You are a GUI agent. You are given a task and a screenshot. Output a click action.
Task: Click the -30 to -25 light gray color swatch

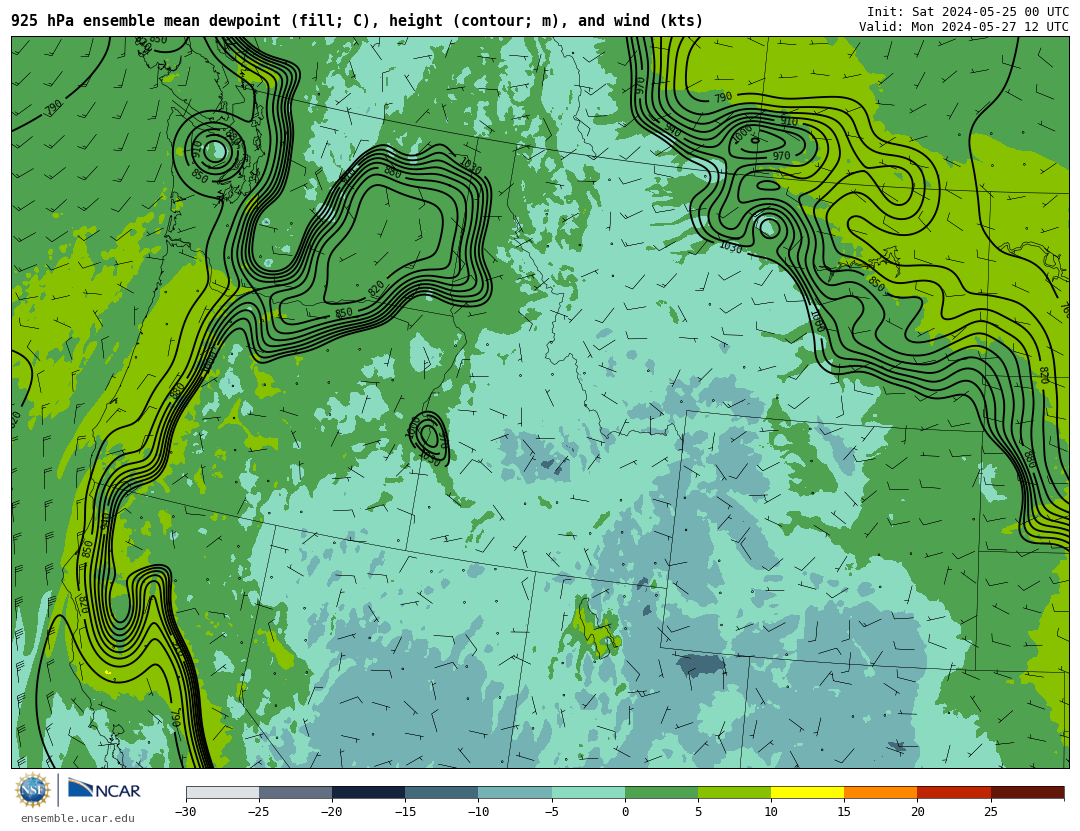(222, 793)
